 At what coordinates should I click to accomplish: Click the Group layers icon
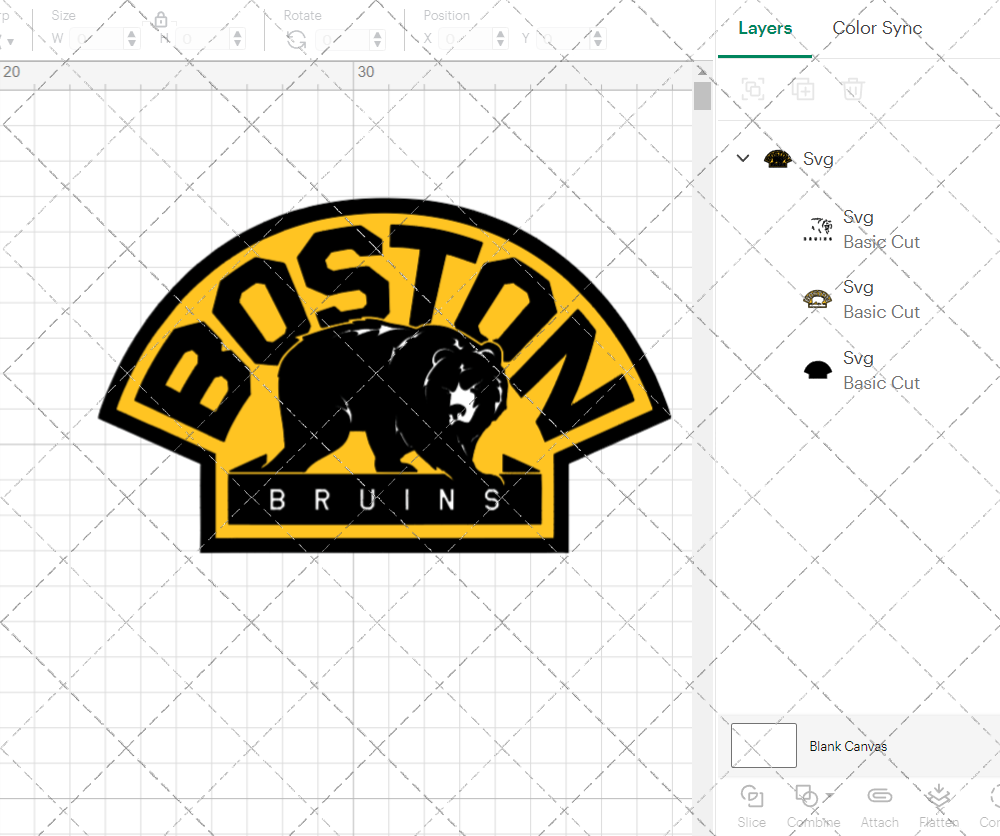click(x=753, y=90)
